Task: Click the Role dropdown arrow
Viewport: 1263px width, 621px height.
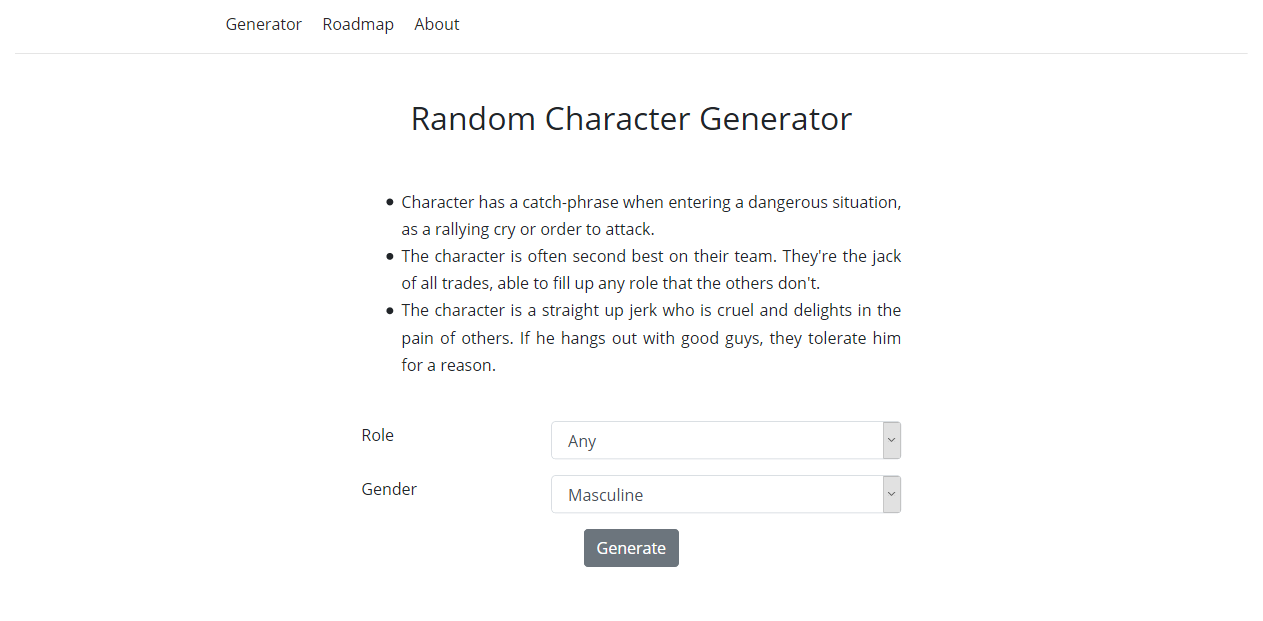Action: 892,441
